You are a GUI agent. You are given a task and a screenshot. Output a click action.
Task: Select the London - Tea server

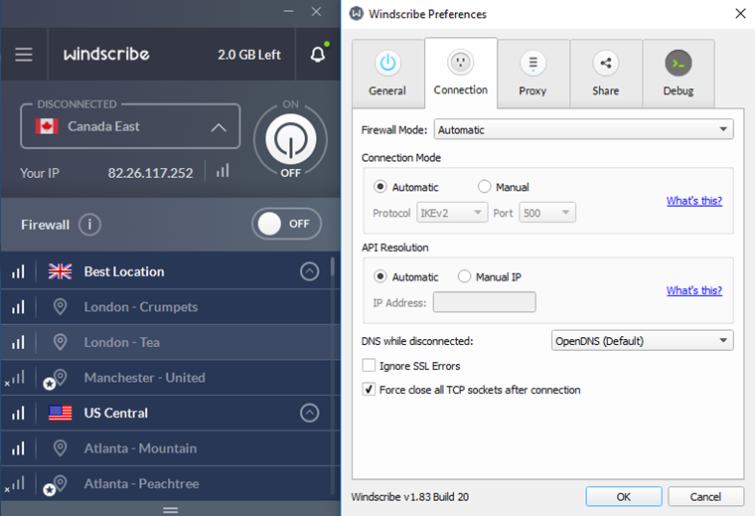tap(166, 342)
